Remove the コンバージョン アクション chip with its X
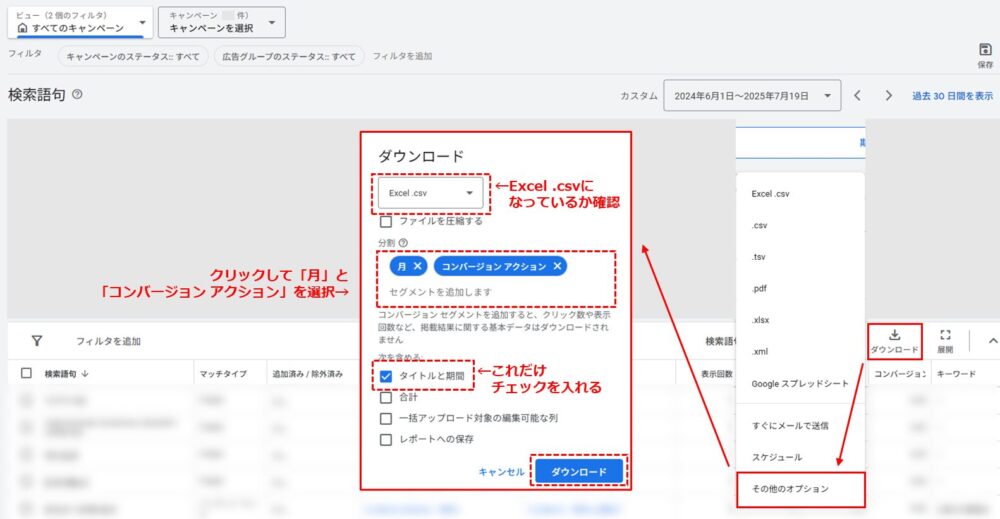Viewport: 1000px width, 519px height. (557, 266)
